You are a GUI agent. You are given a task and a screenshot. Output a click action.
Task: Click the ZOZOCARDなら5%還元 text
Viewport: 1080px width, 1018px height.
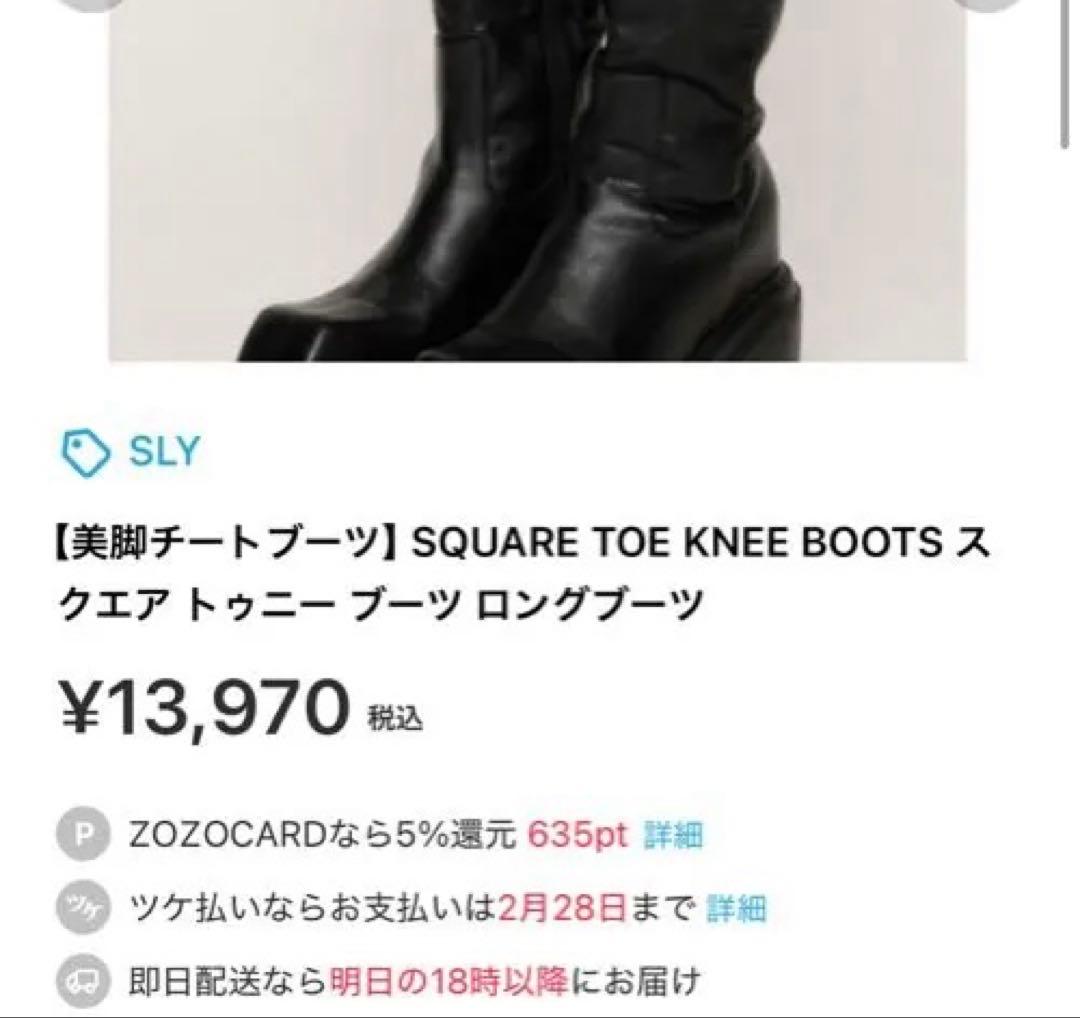click(322, 835)
